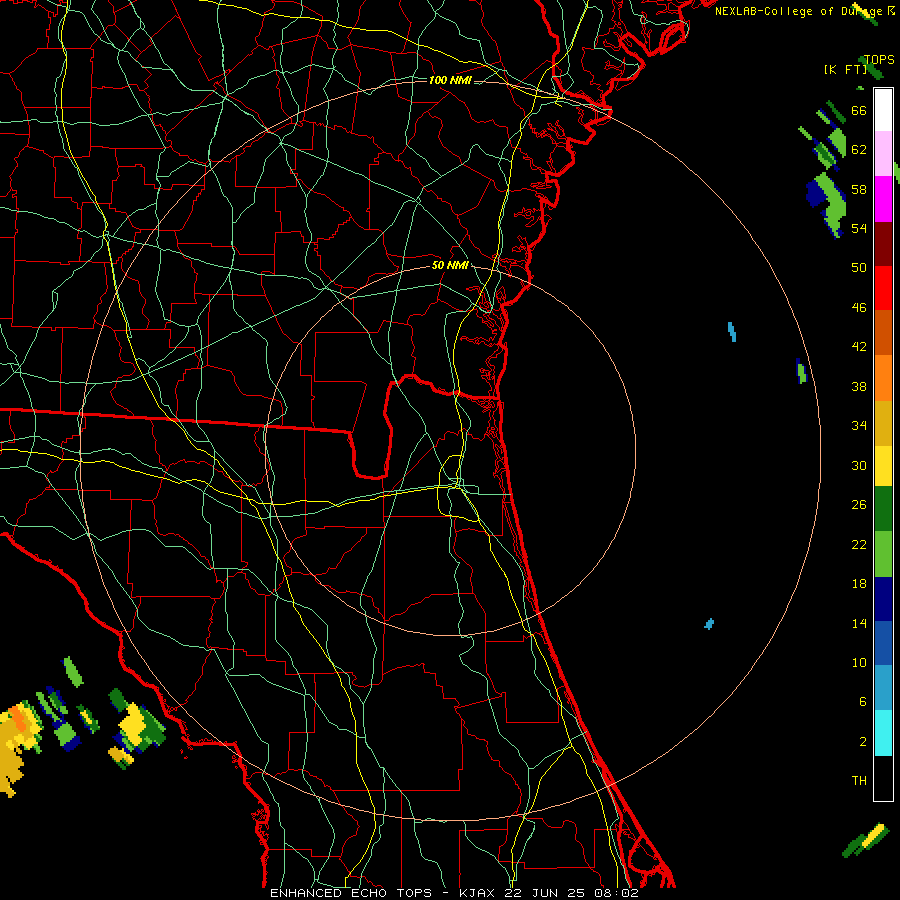Click the light green legend swatch
The height and width of the screenshot is (900, 900).
[883, 554]
